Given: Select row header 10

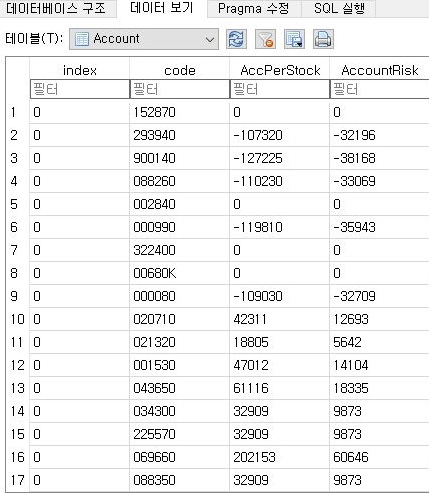Looking at the screenshot, I should [18, 319].
